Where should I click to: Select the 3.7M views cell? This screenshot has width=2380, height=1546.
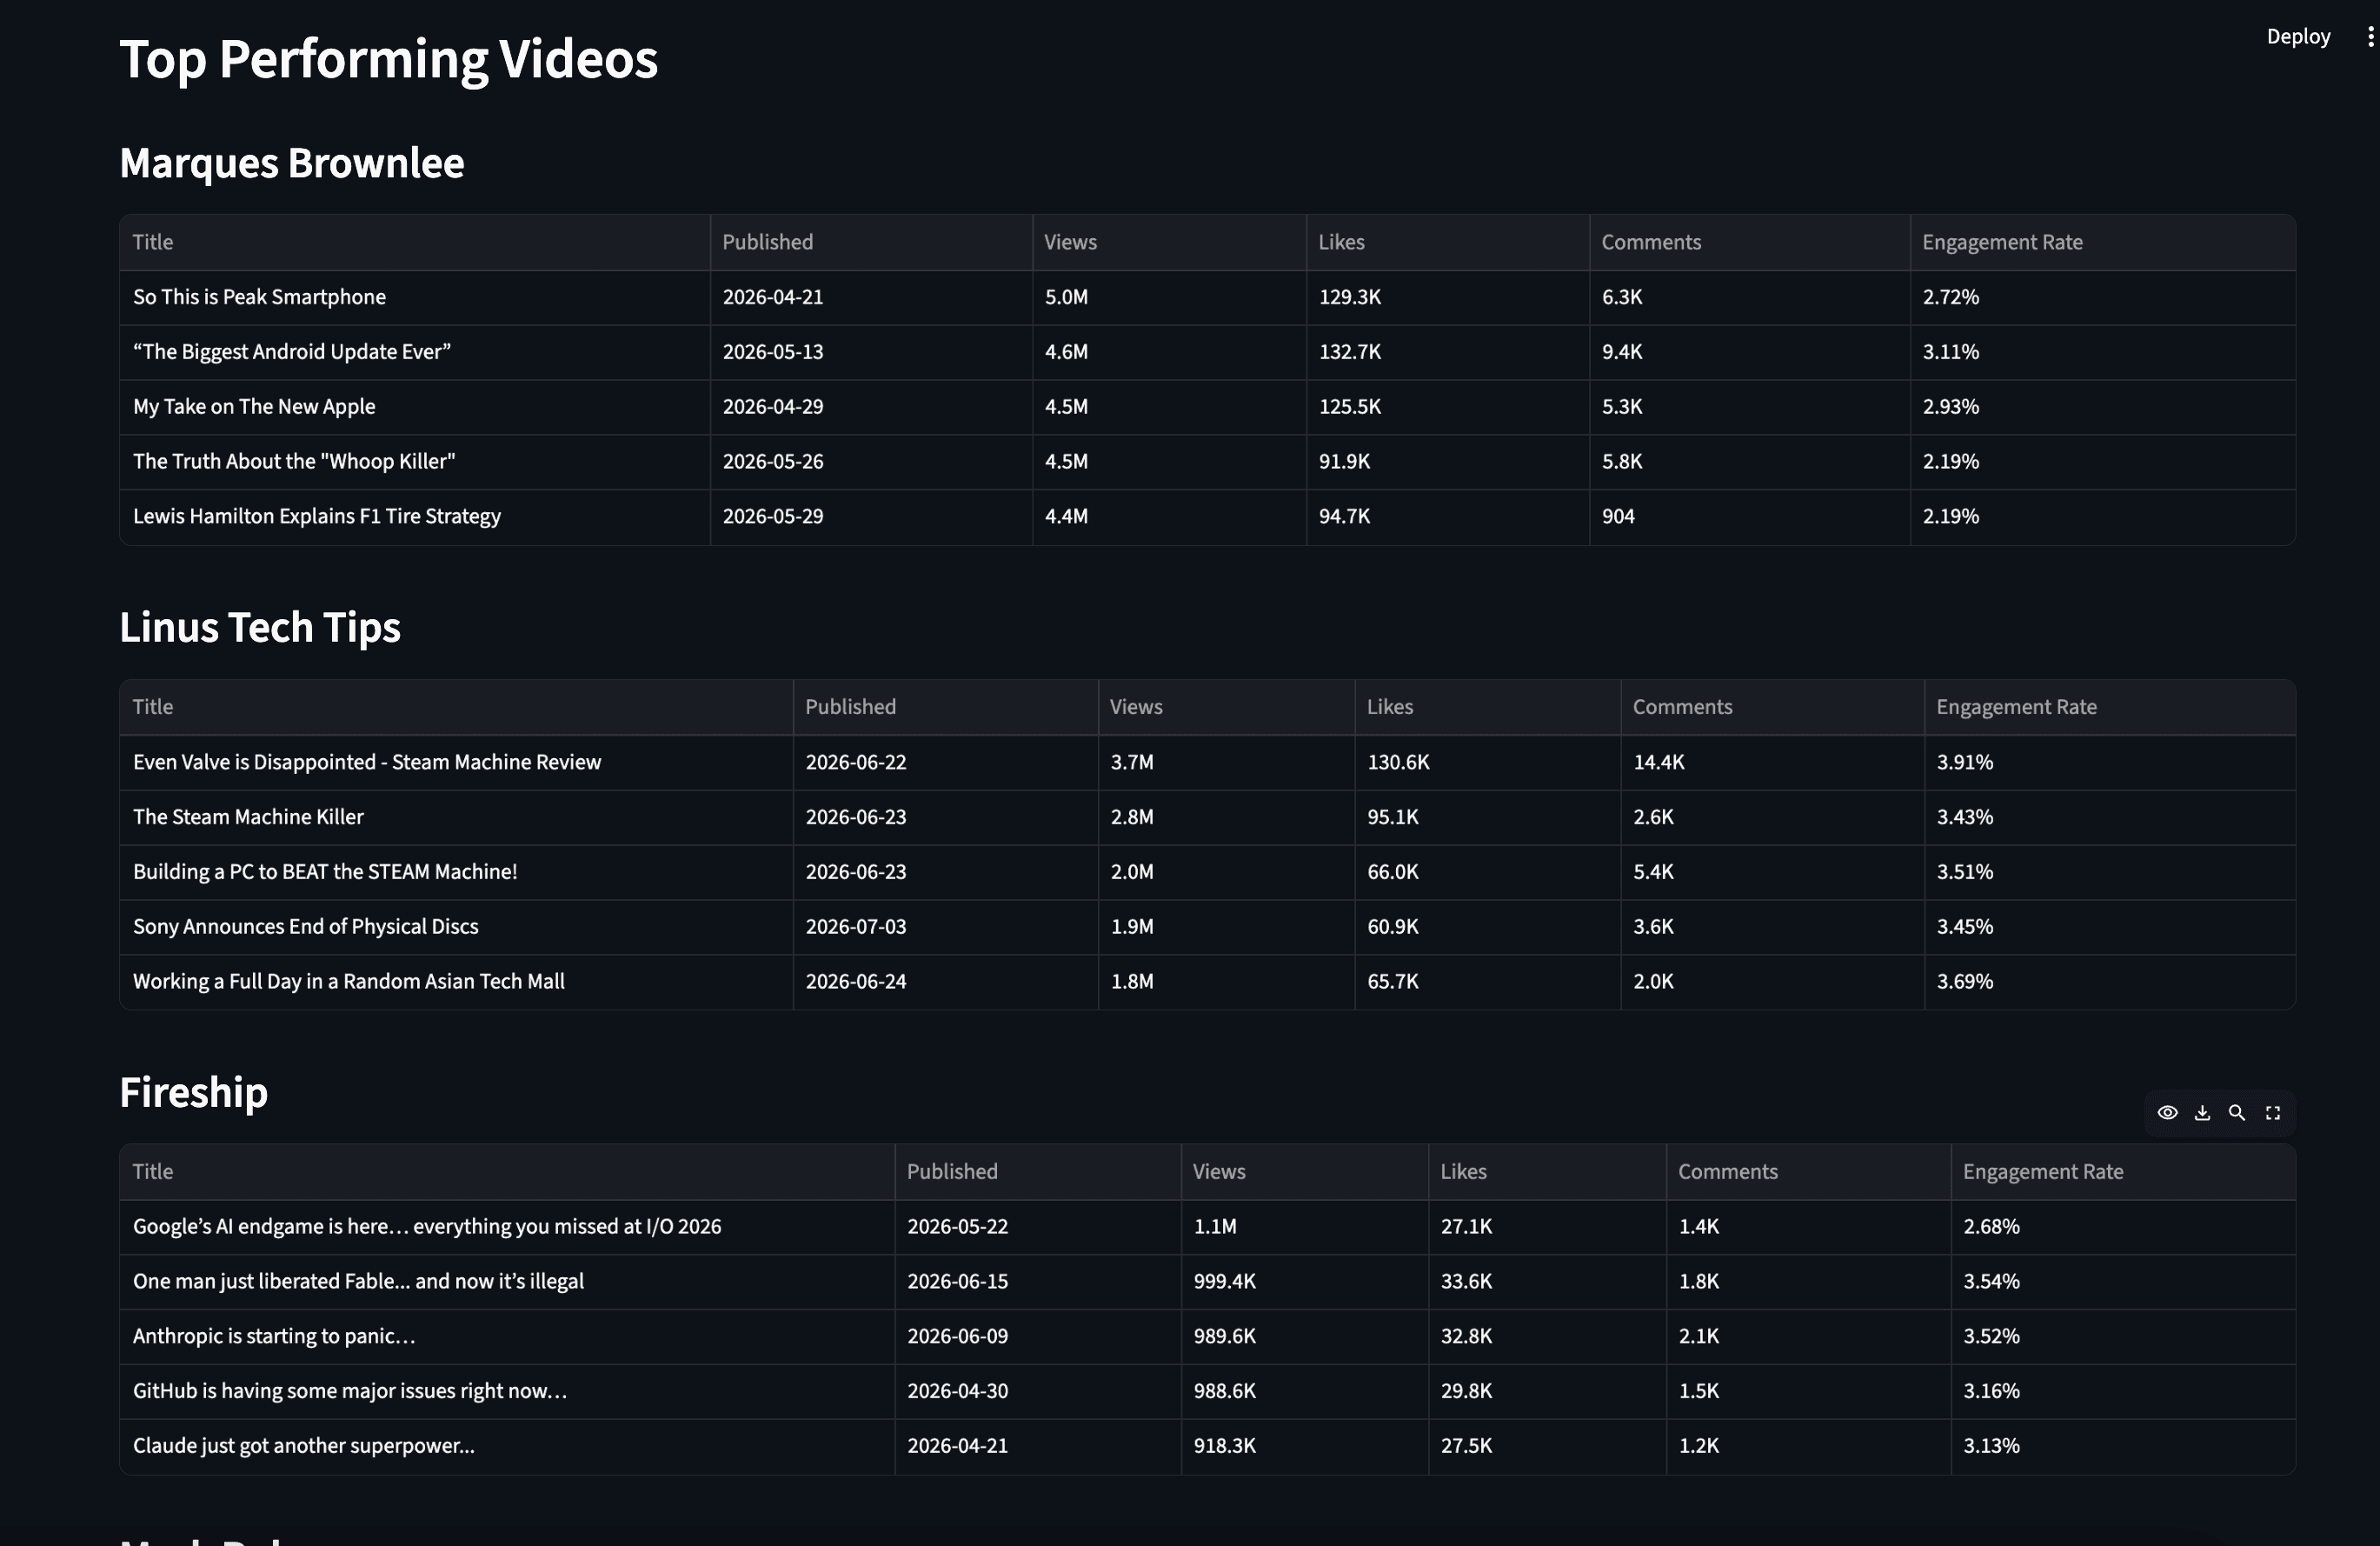pyautogui.click(x=1227, y=762)
